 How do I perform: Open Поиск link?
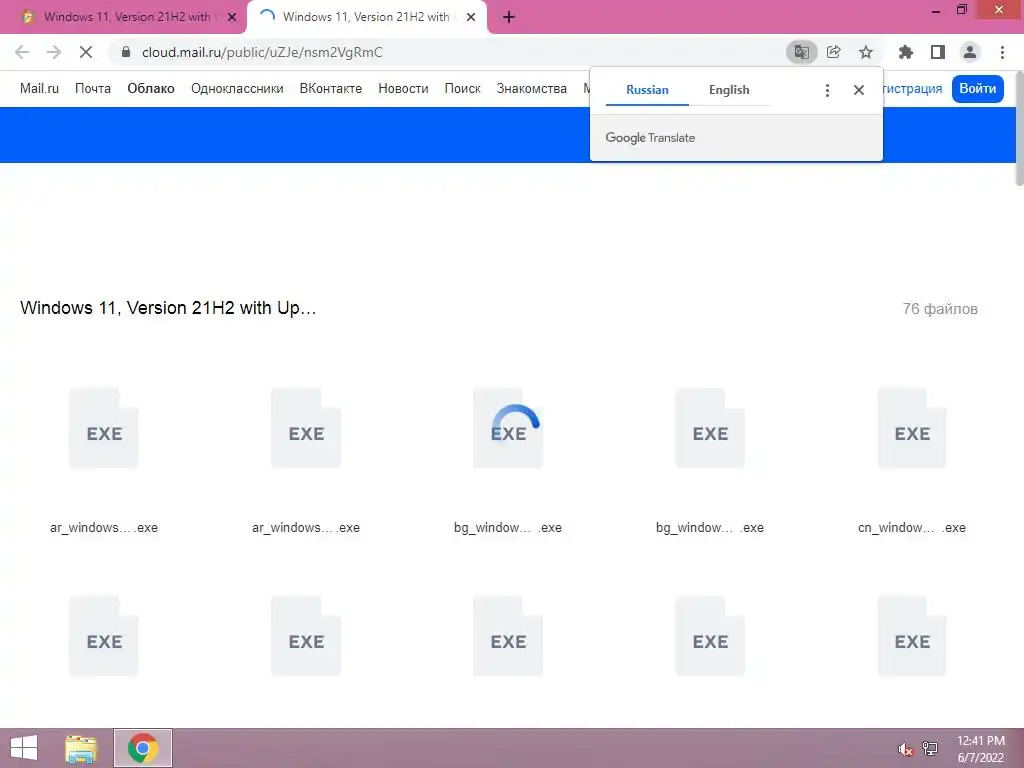[x=462, y=89]
